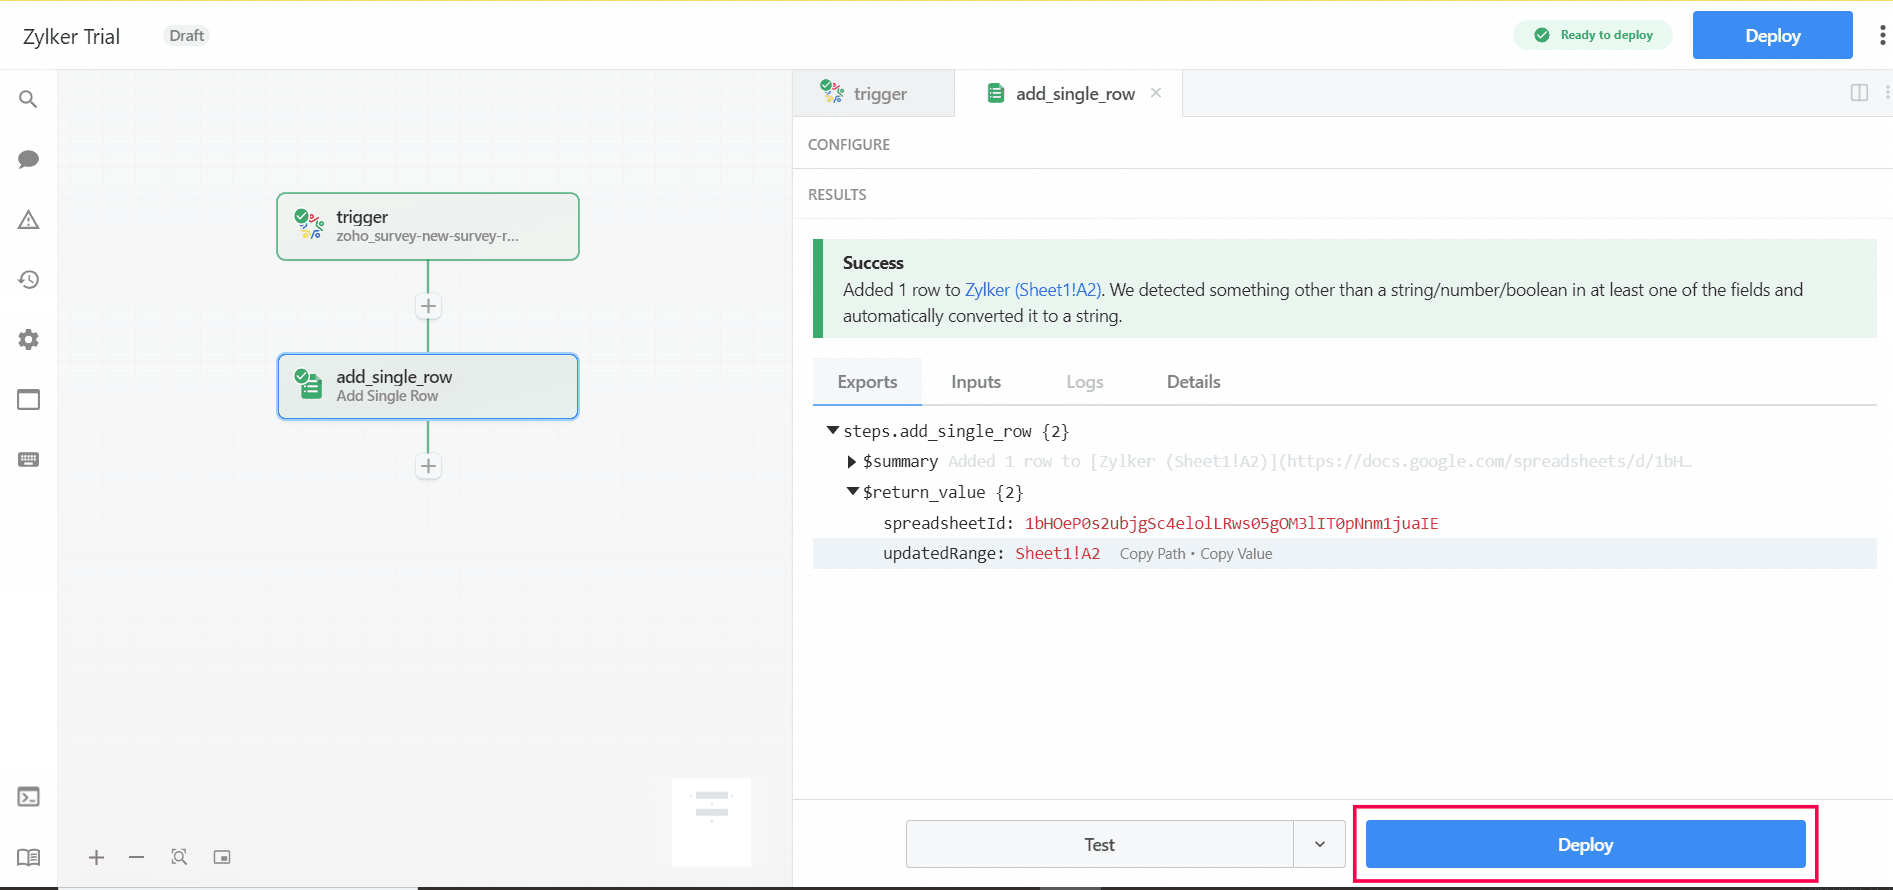The height and width of the screenshot is (890, 1893).
Task: Switch to the trigger tab
Action: point(873,93)
